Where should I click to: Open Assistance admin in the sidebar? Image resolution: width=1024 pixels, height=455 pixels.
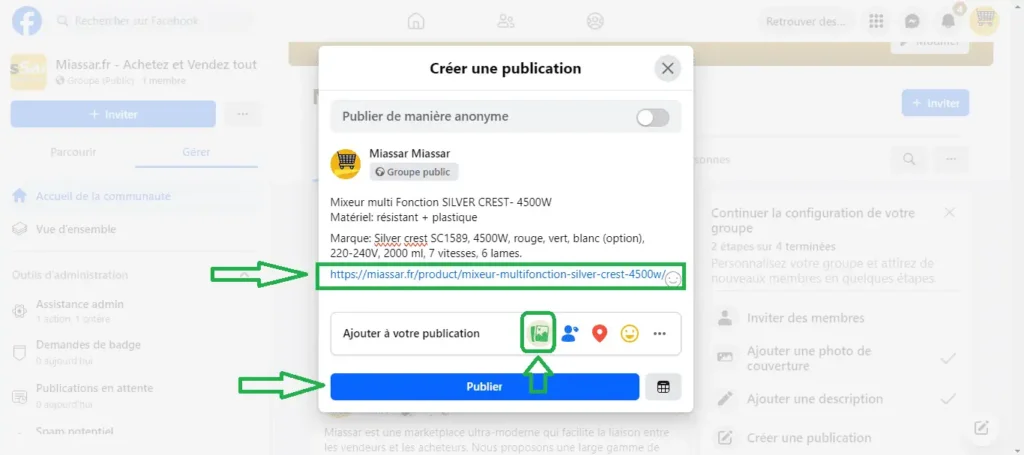pos(80,304)
